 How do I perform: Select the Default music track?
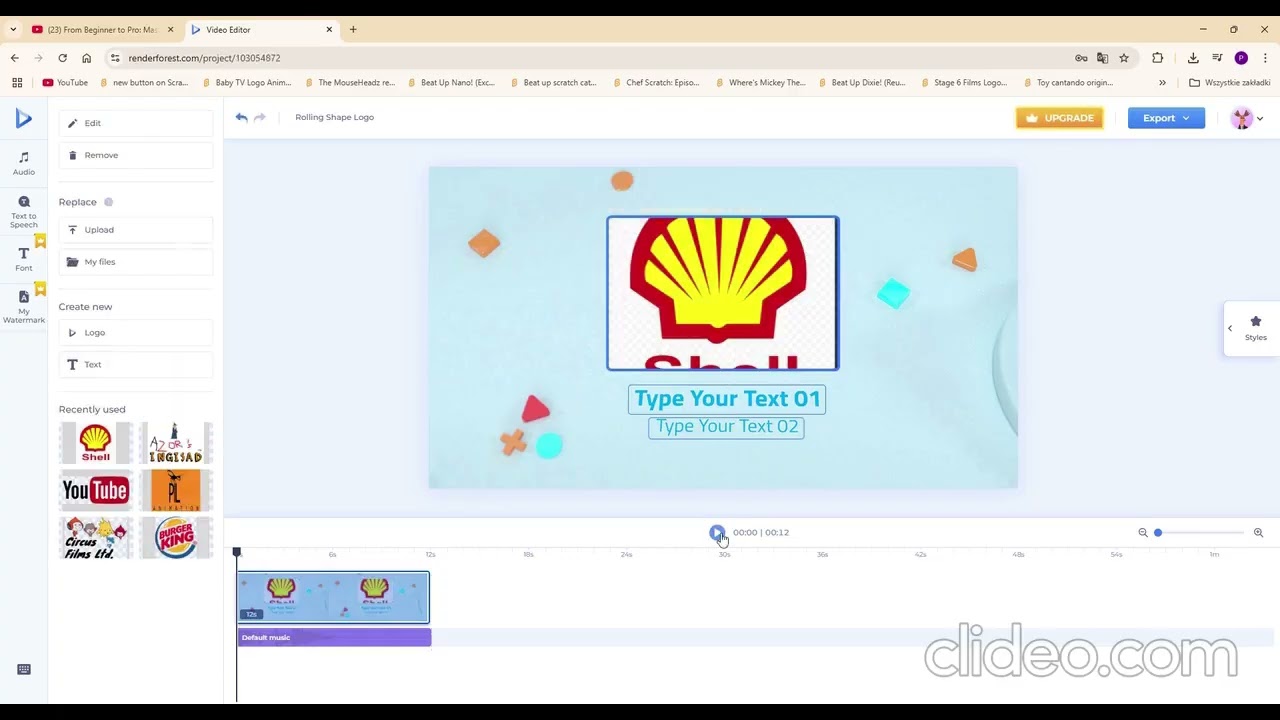point(334,637)
